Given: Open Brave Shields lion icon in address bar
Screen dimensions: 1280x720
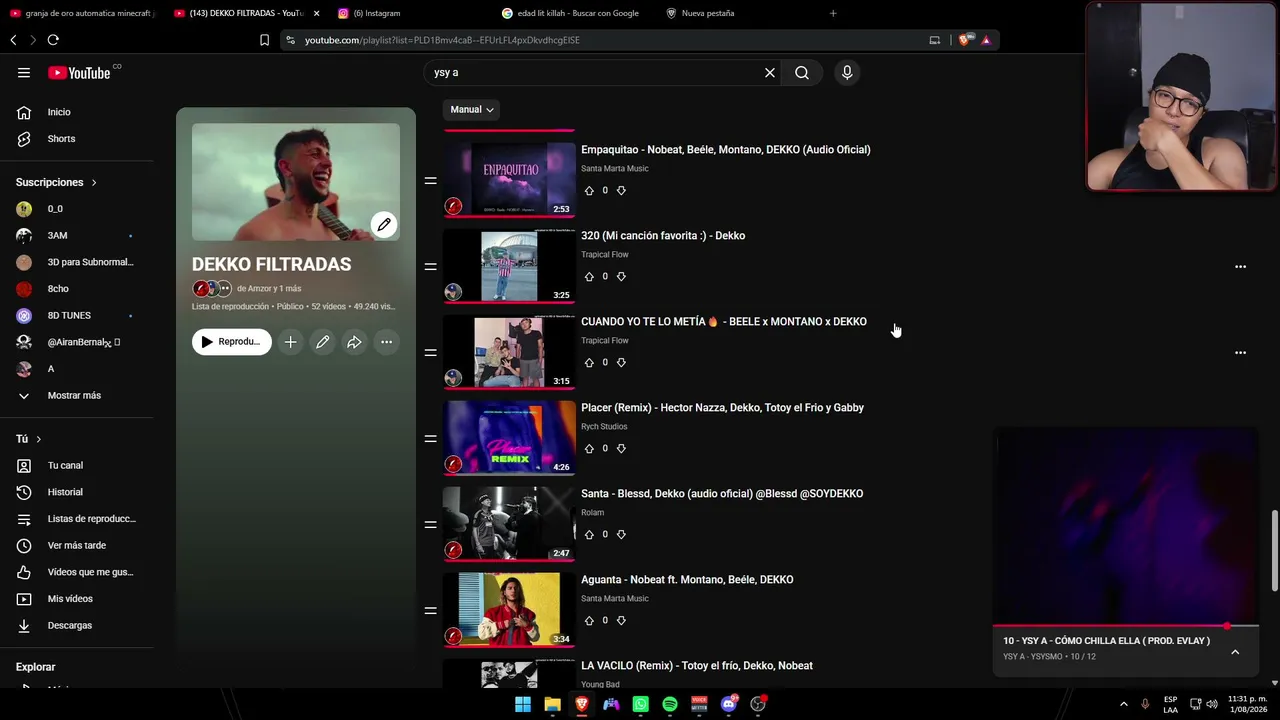Looking at the screenshot, I should point(964,40).
